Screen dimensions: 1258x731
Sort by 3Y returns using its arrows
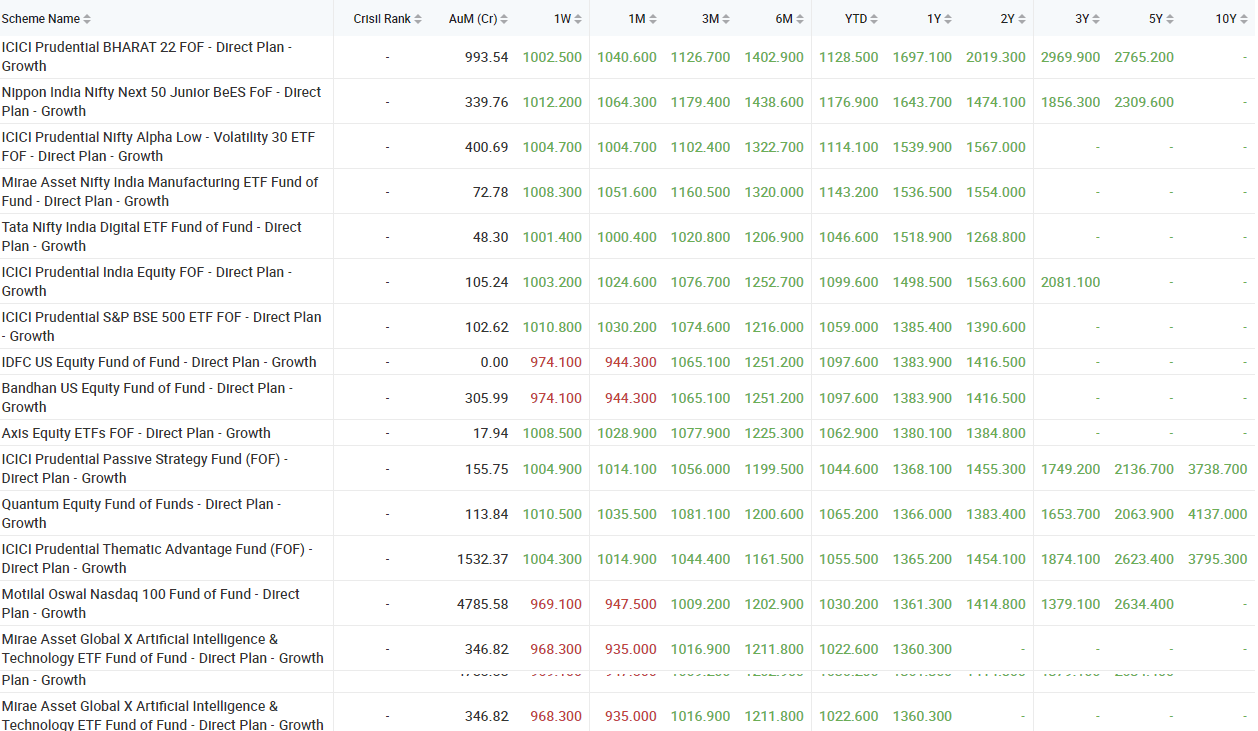[x=1097, y=19]
